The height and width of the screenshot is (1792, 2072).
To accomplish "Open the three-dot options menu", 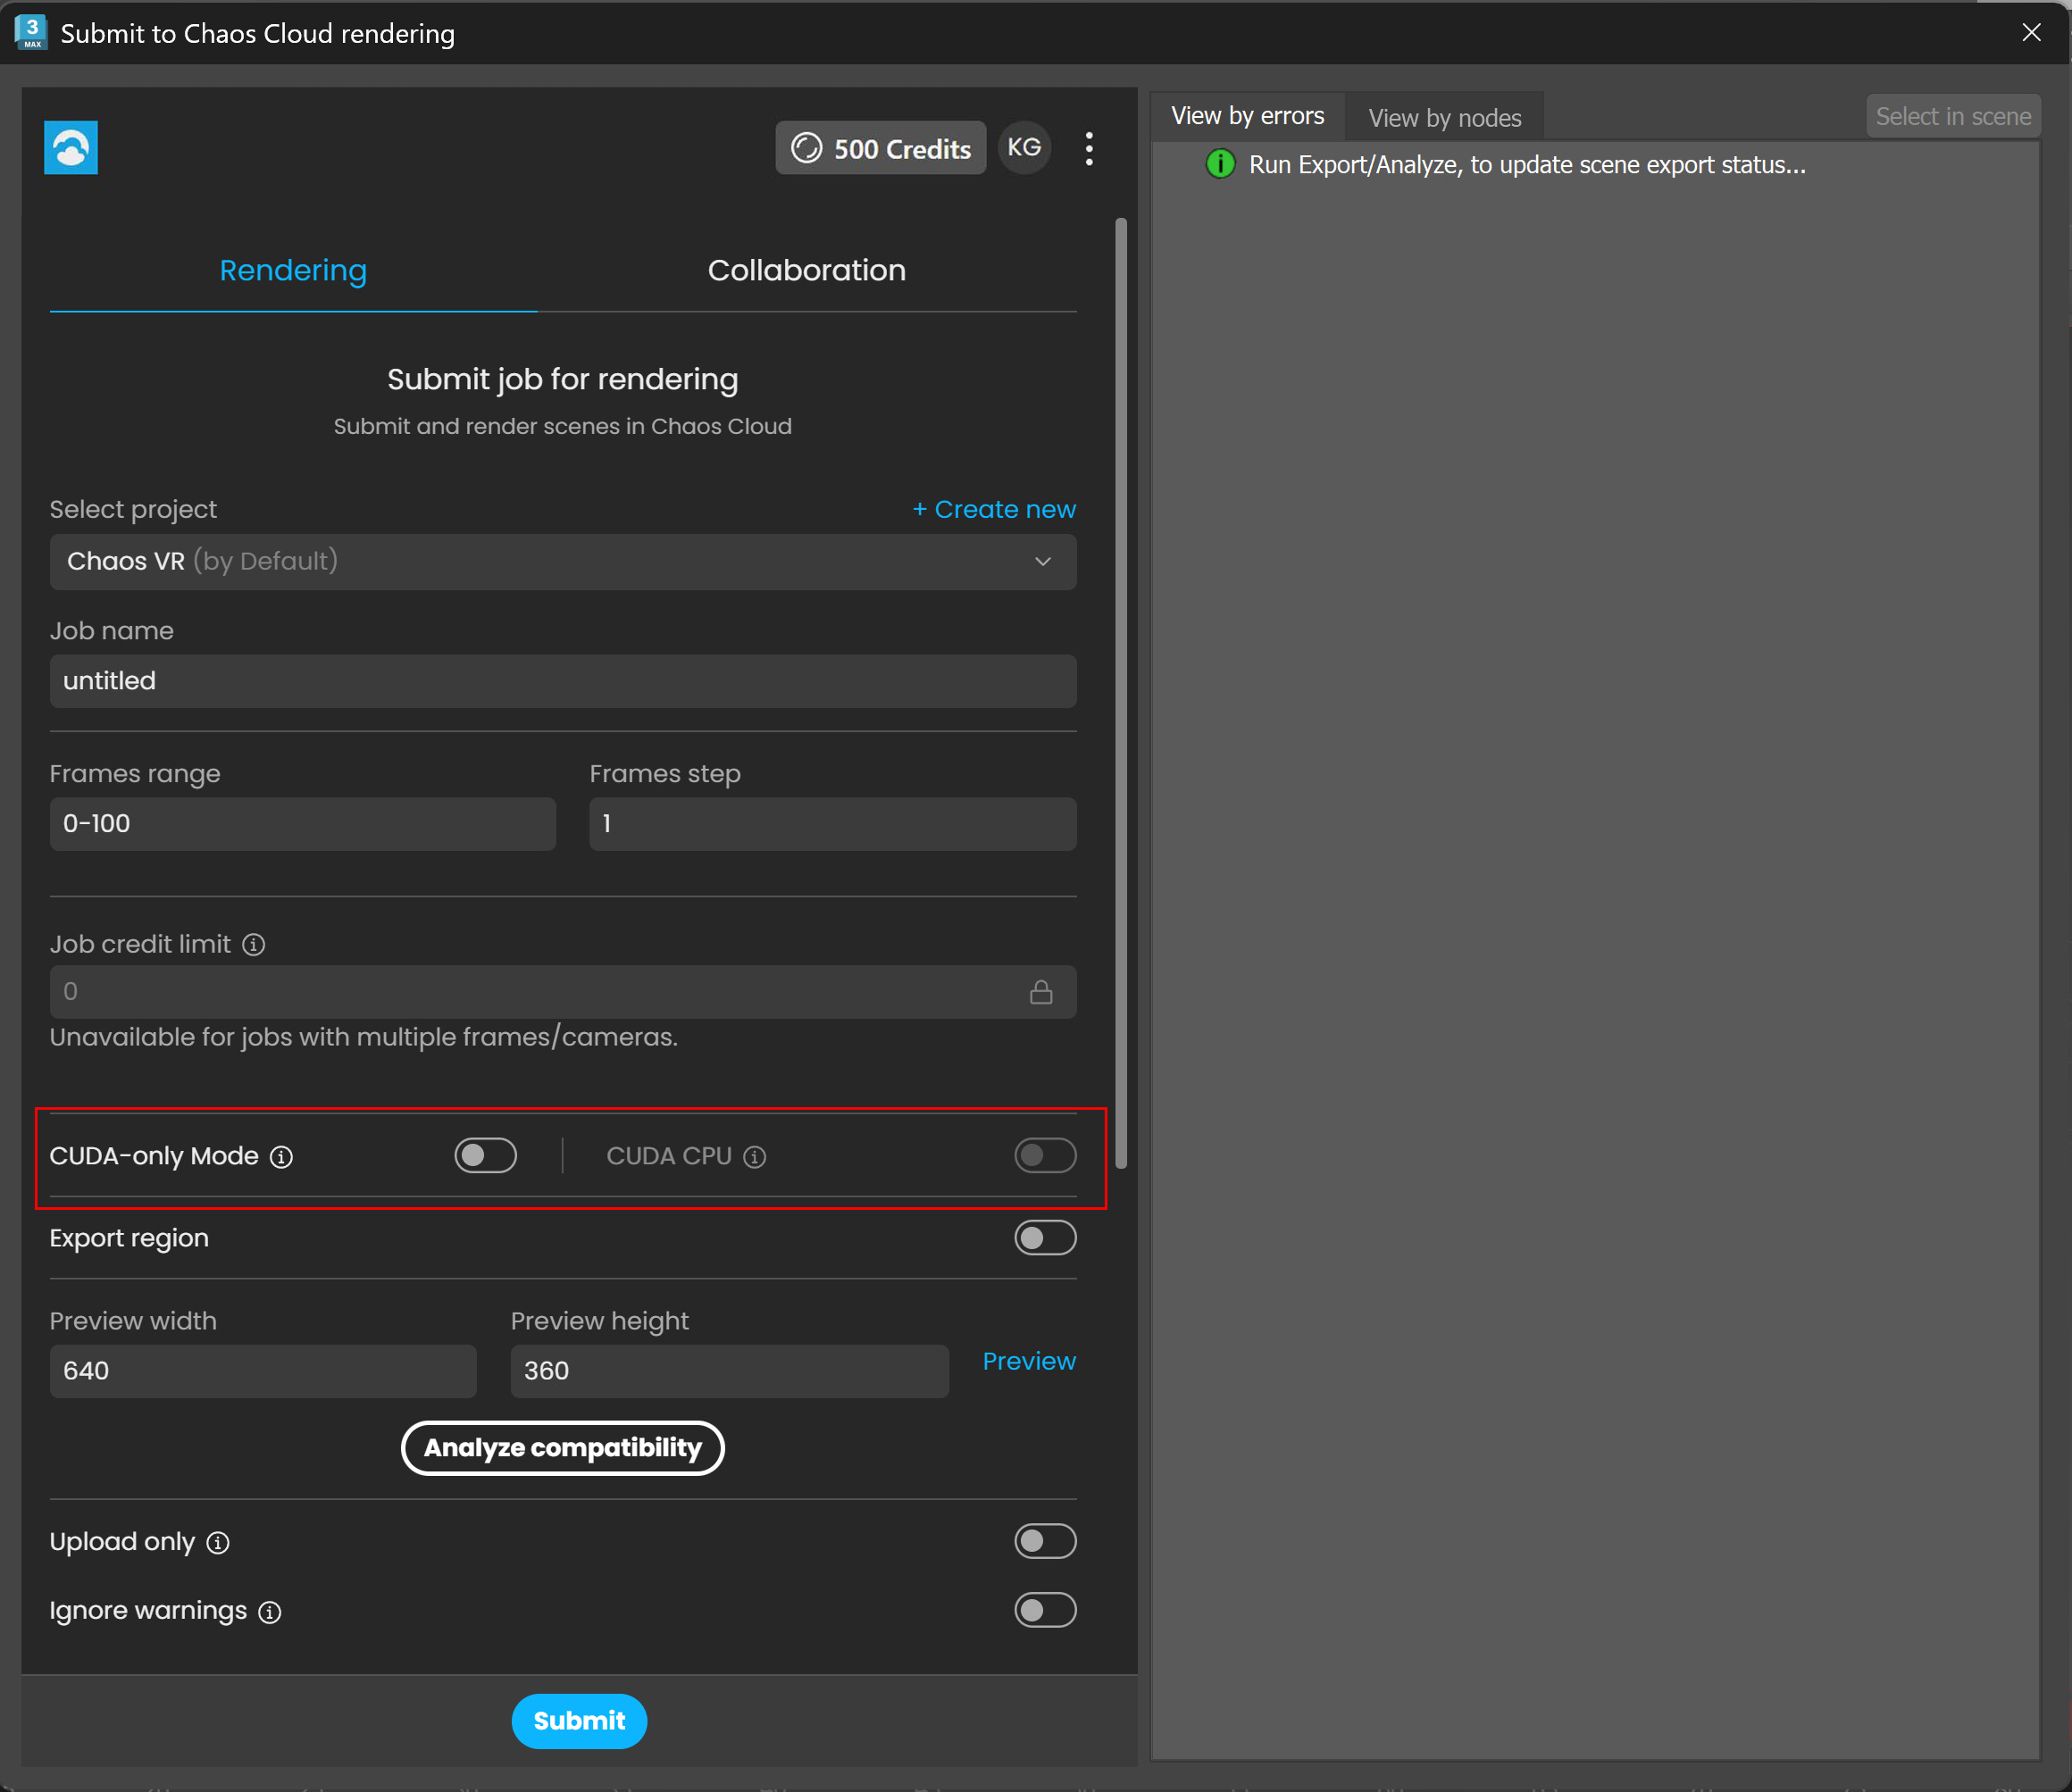I will [x=1089, y=148].
